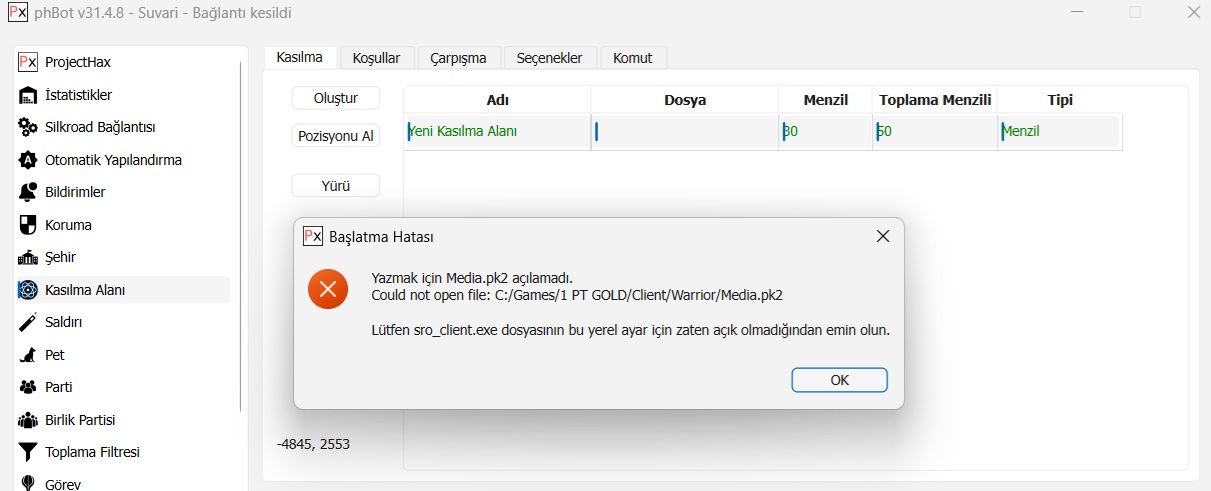Click the empty Dosya cell in row
This screenshot has width=1211, height=491.
(x=685, y=131)
